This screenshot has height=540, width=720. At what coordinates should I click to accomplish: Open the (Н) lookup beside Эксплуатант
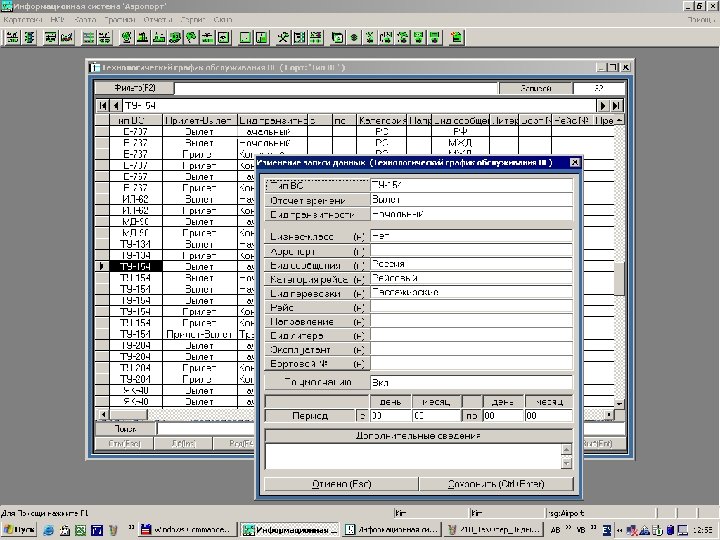[x=358, y=350]
